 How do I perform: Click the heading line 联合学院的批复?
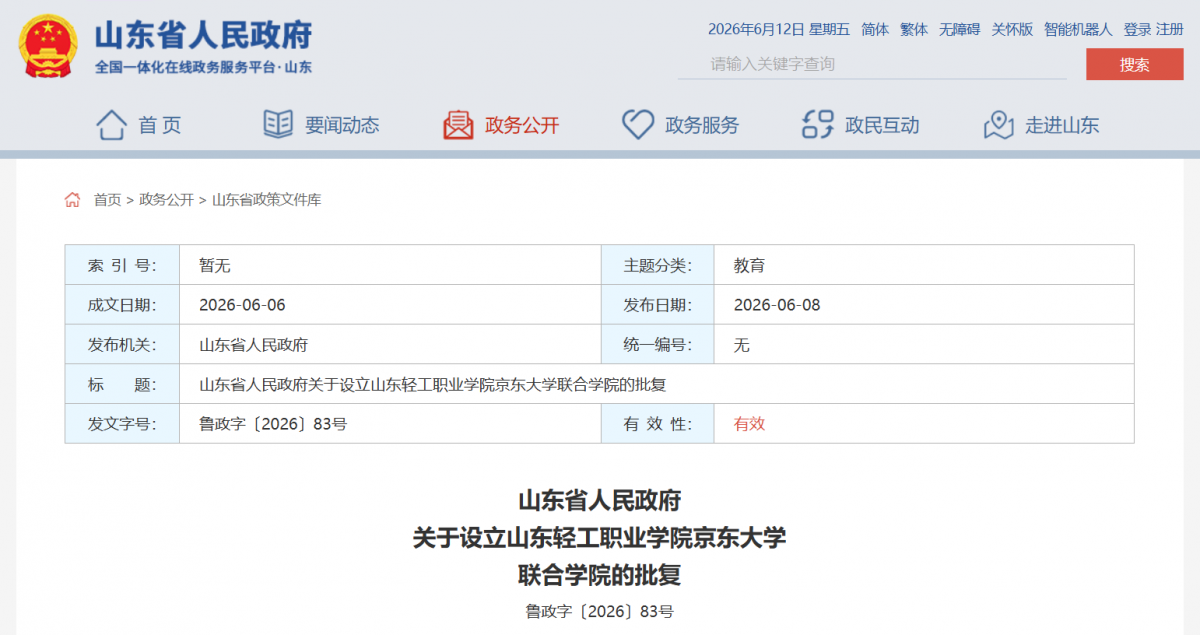point(599,576)
